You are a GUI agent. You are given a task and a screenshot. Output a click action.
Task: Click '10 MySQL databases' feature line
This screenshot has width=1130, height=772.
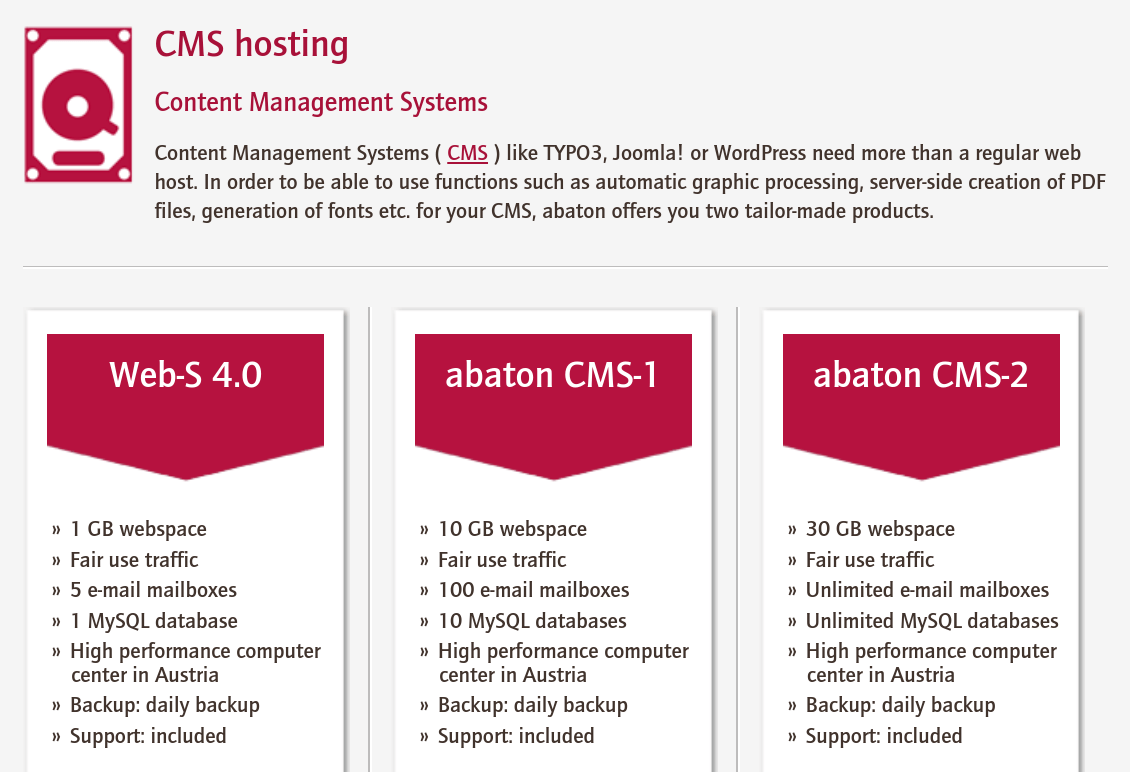(x=533, y=621)
